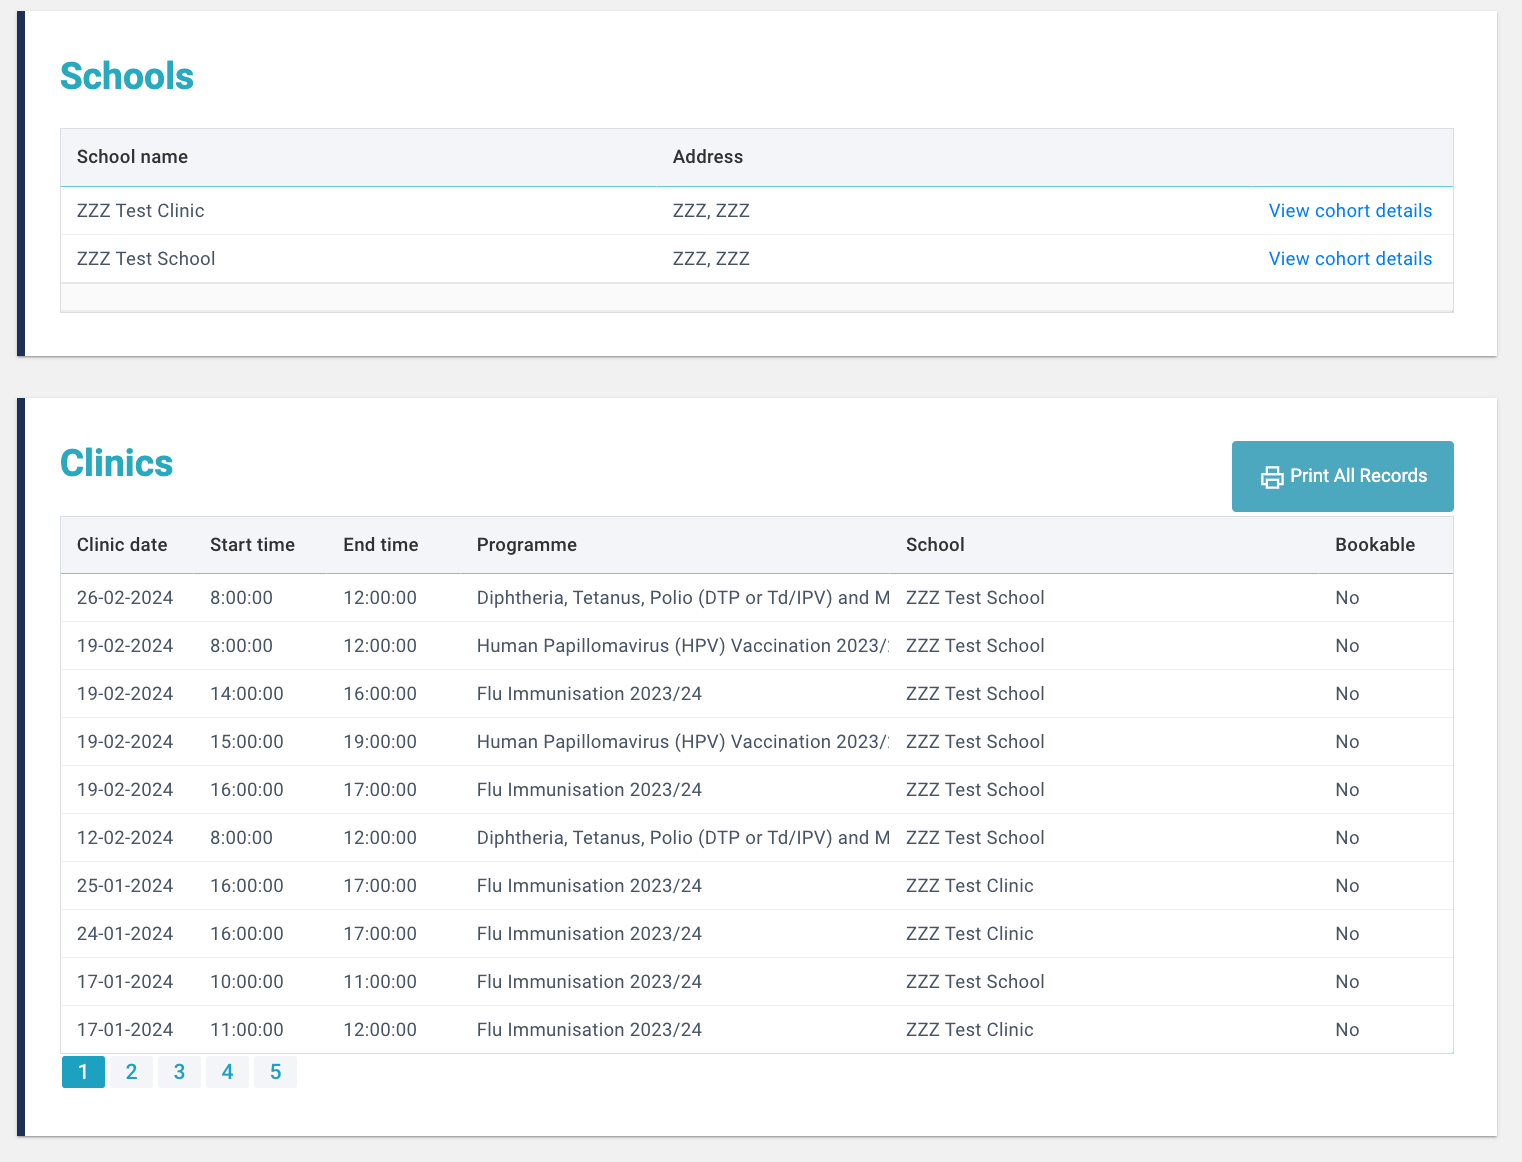This screenshot has width=1522, height=1162.
Task: View cohort details for ZZZ Test Clinic
Action: (1349, 211)
